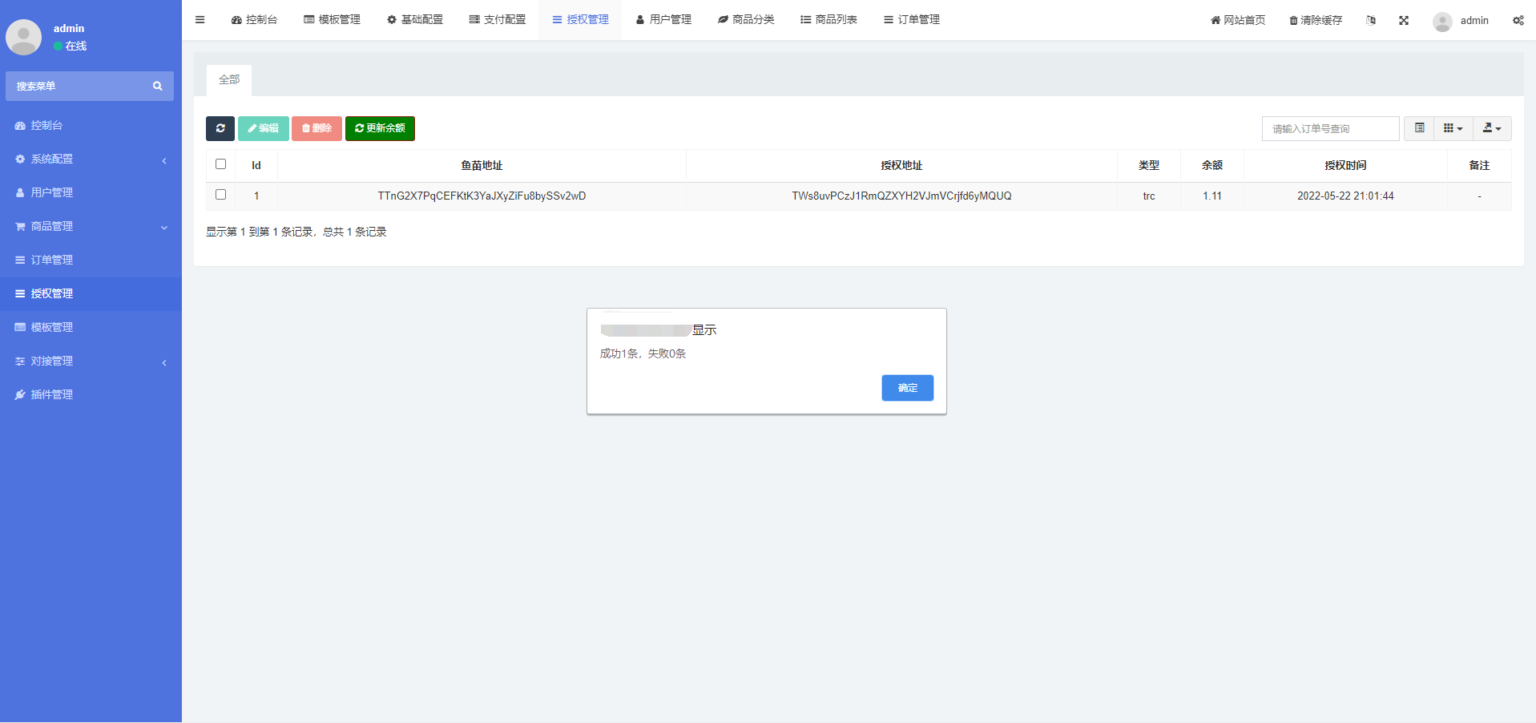Image resolution: width=1536 pixels, height=723 pixels.
Task: Open the column visibility grid dropdown
Action: (1452, 128)
